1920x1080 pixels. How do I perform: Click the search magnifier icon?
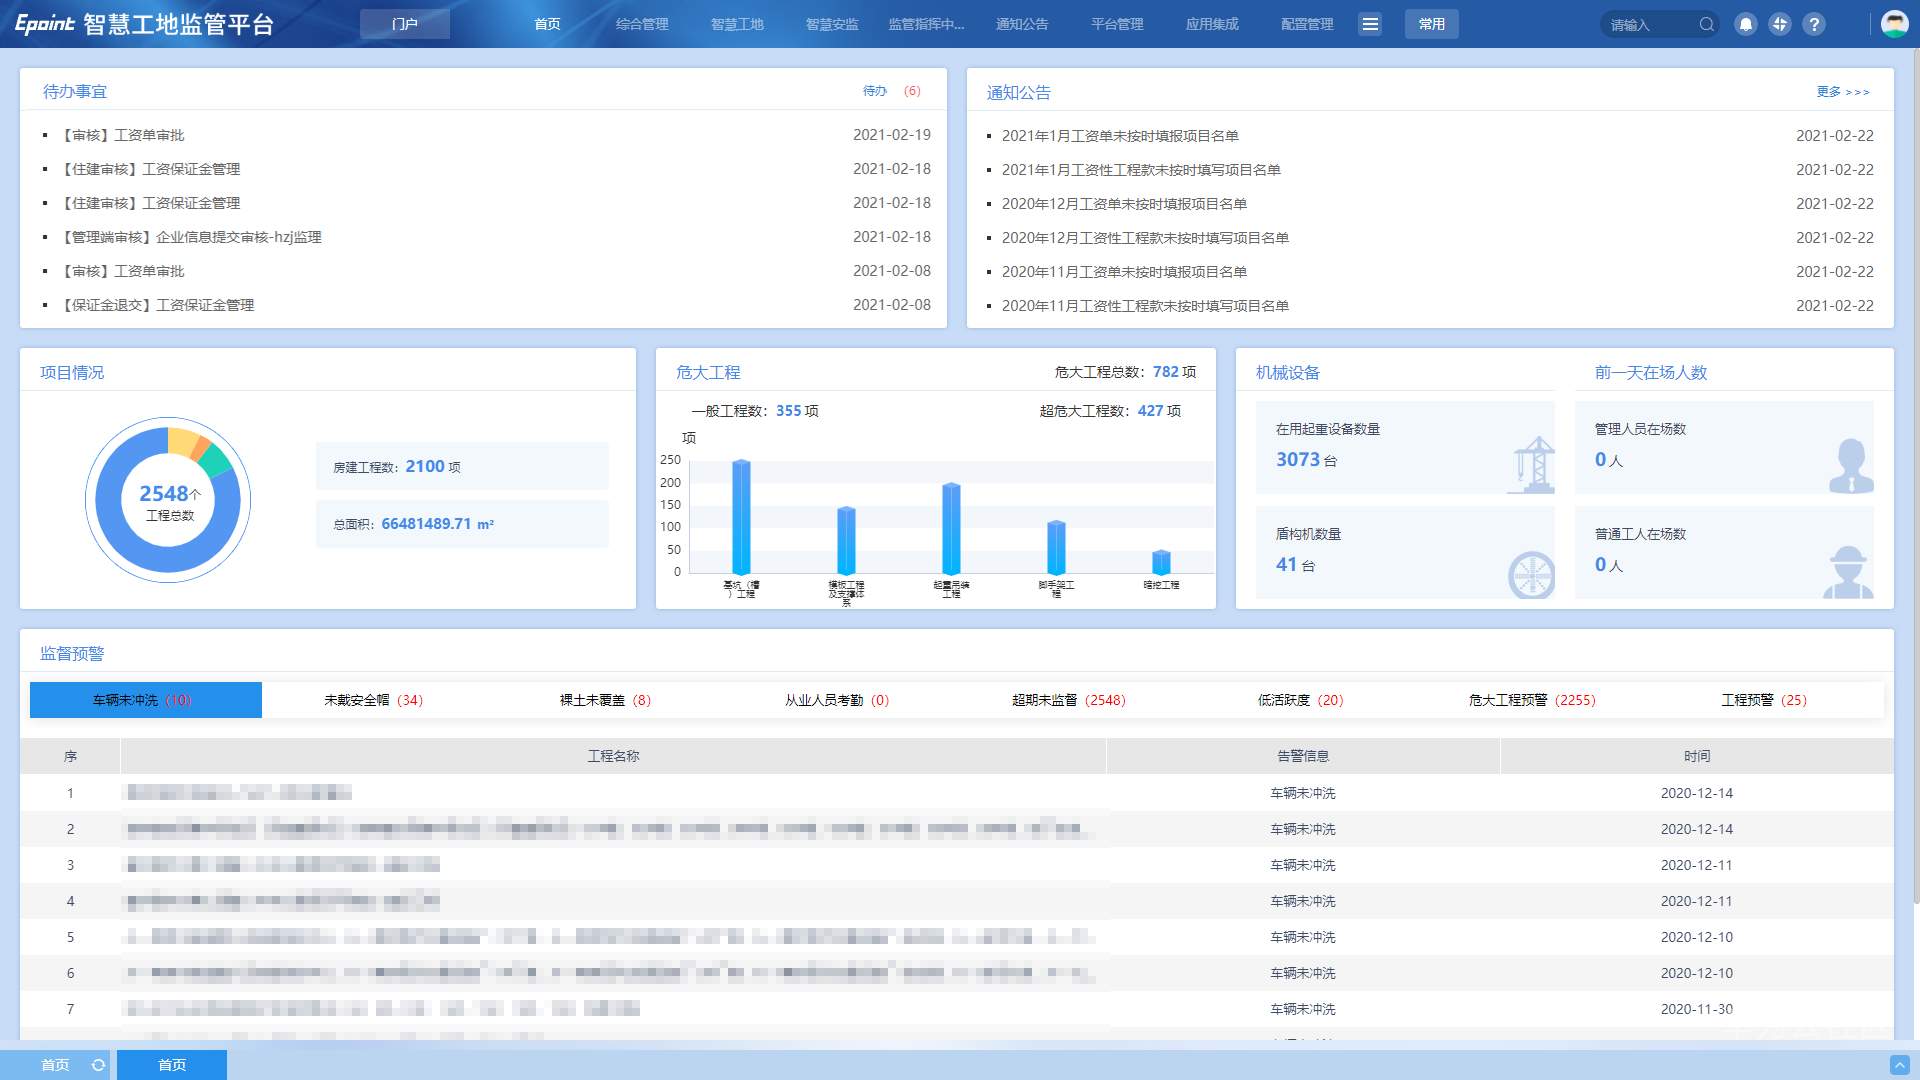(1706, 24)
